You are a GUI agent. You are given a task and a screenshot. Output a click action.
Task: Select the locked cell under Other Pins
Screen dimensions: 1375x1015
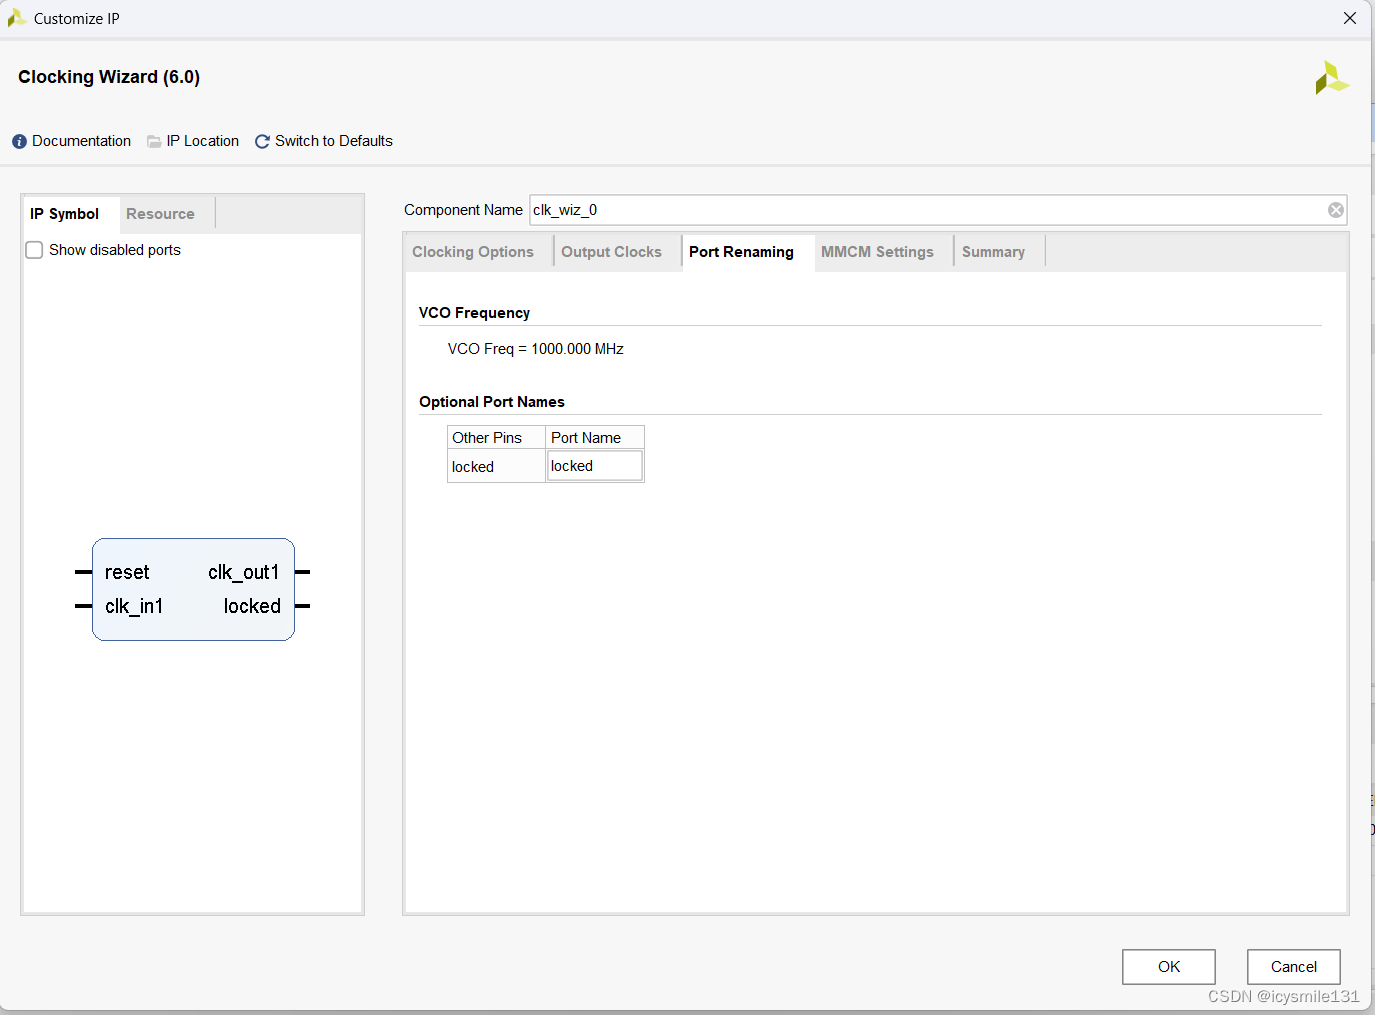(496, 467)
